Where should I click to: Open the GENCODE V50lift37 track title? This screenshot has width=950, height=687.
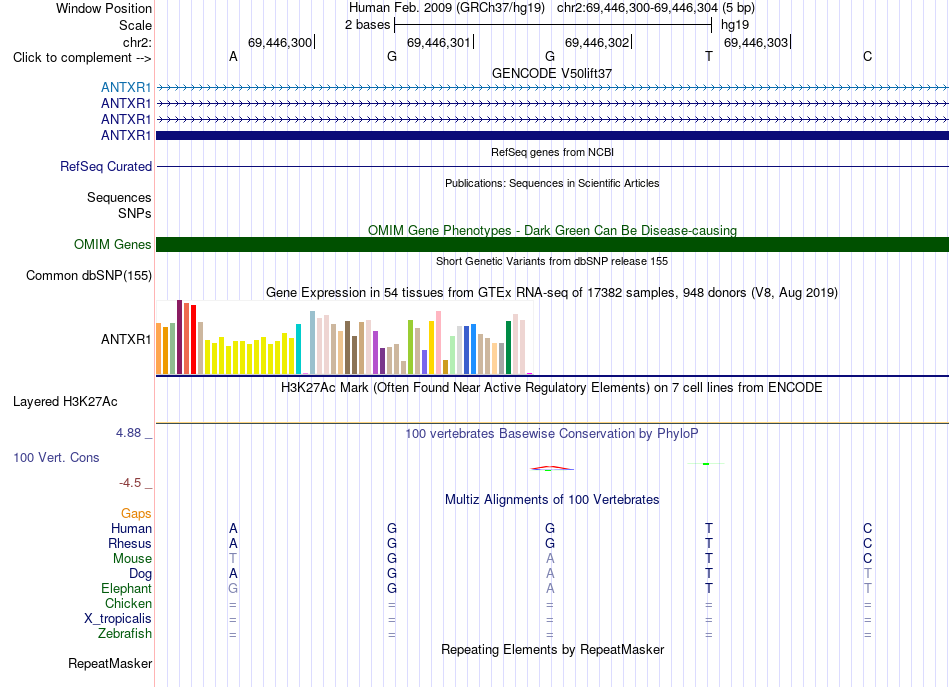tap(552, 73)
